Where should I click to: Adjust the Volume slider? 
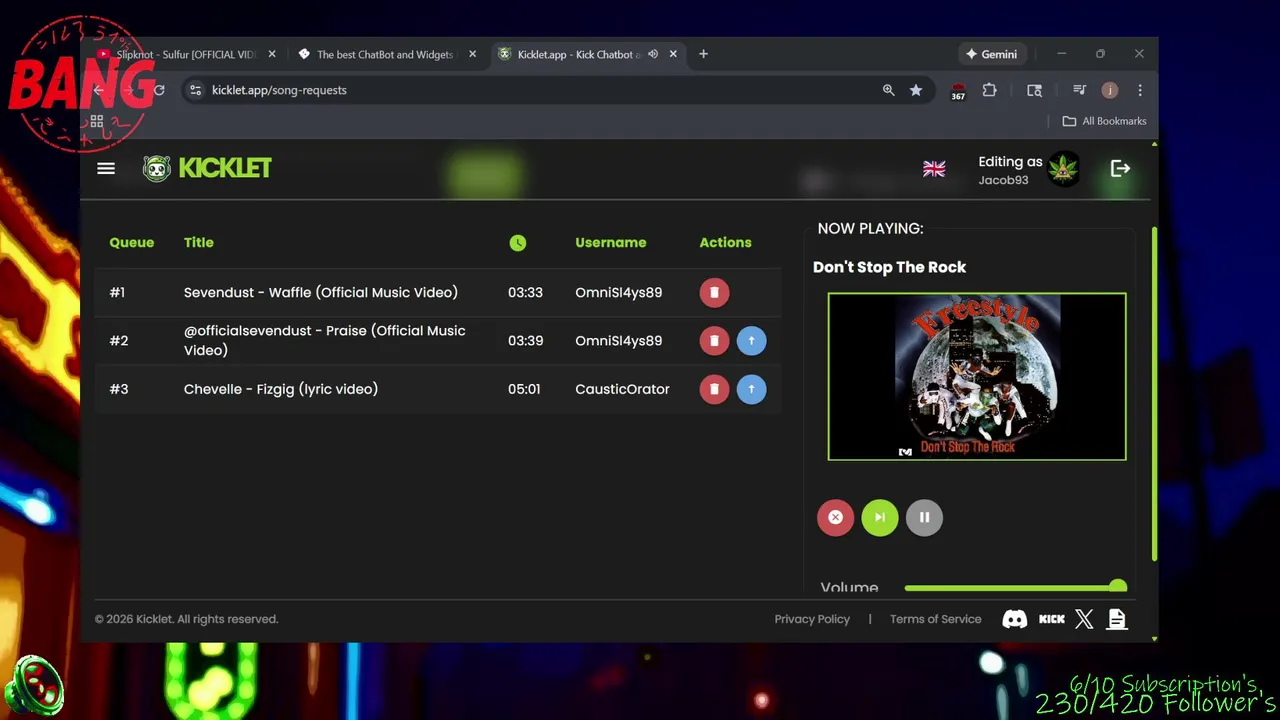[1015, 588]
